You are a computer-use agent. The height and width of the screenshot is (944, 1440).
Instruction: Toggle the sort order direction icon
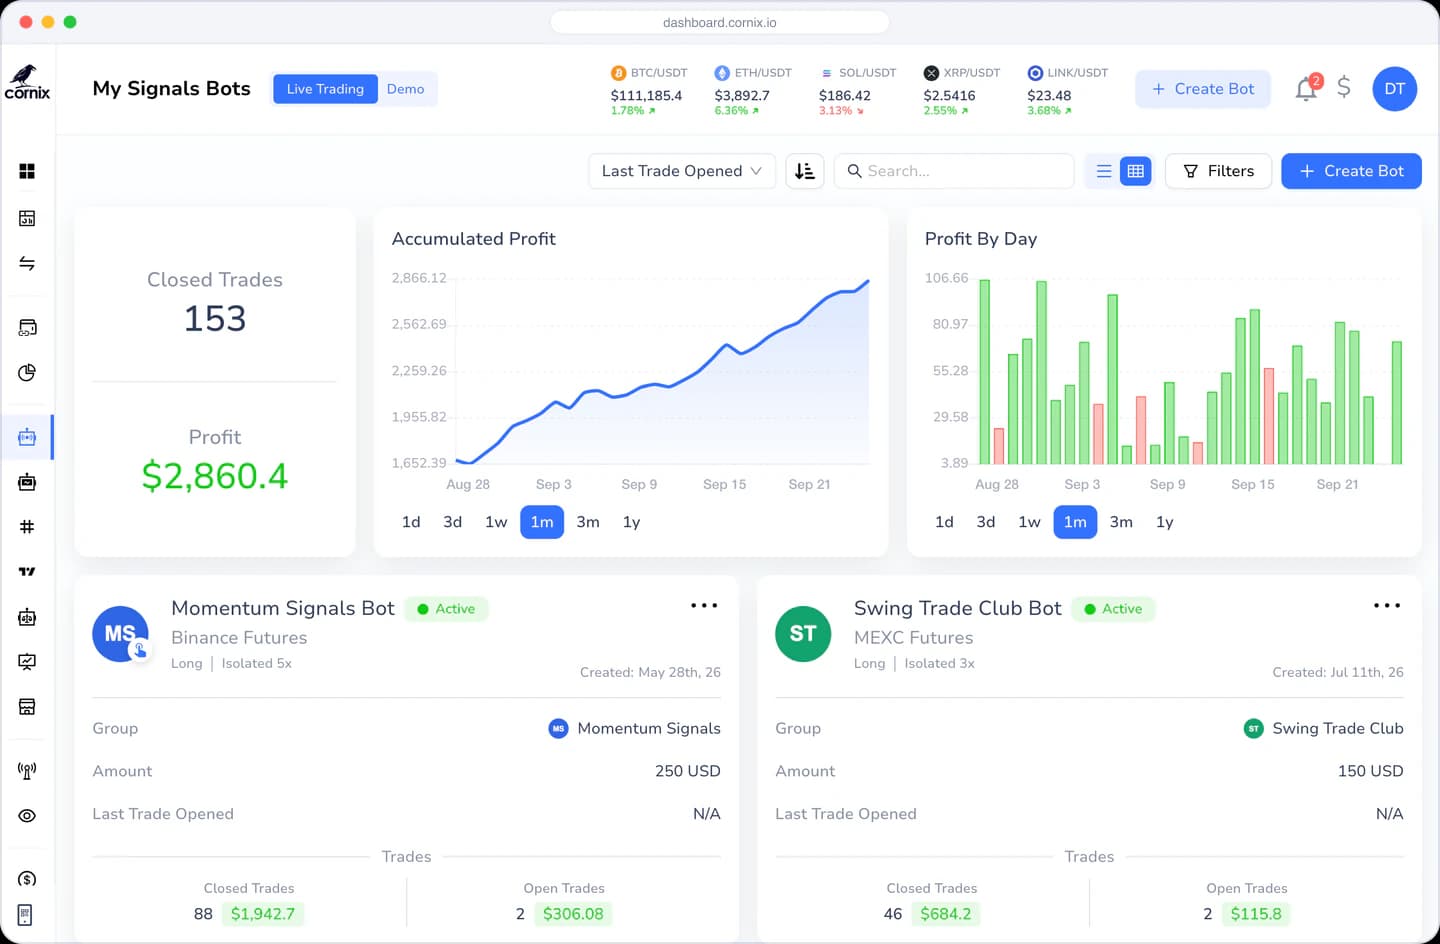pos(805,171)
